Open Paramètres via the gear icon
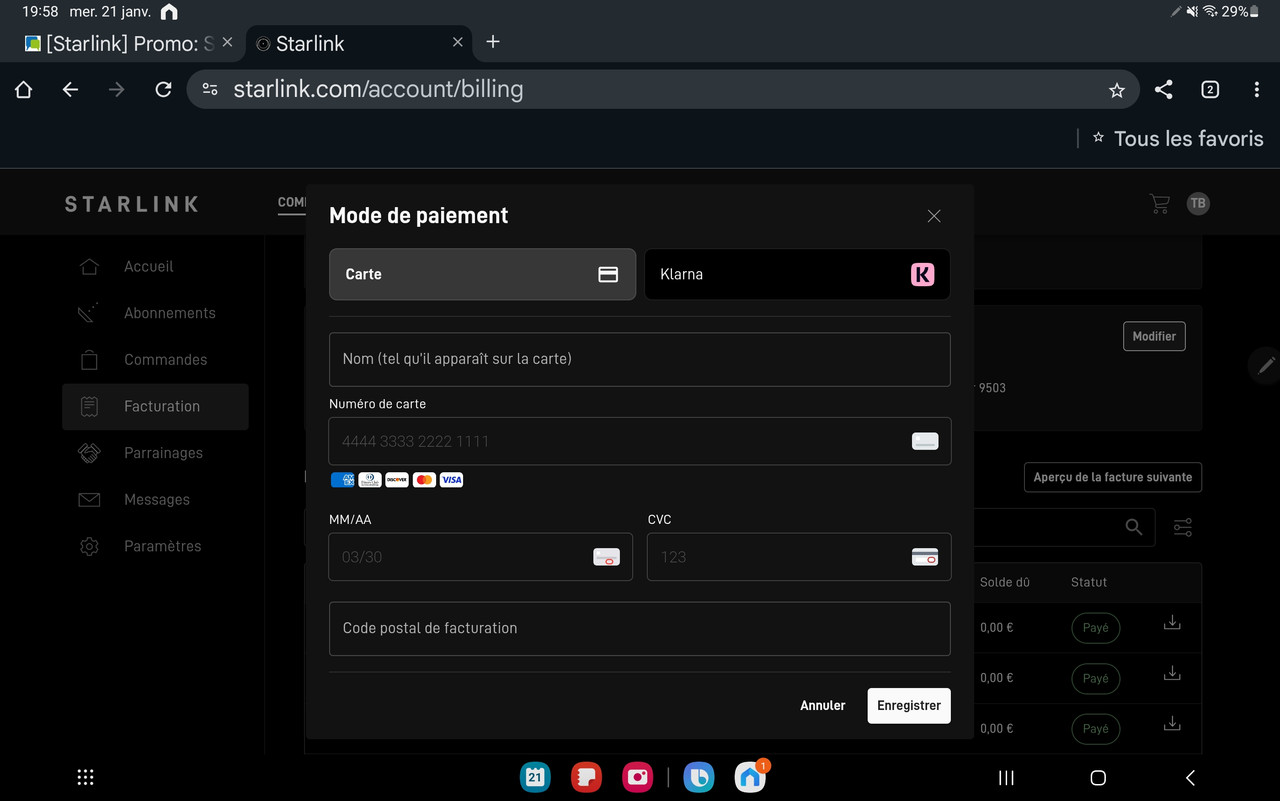 pyautogui.click(x=88, y=546)
